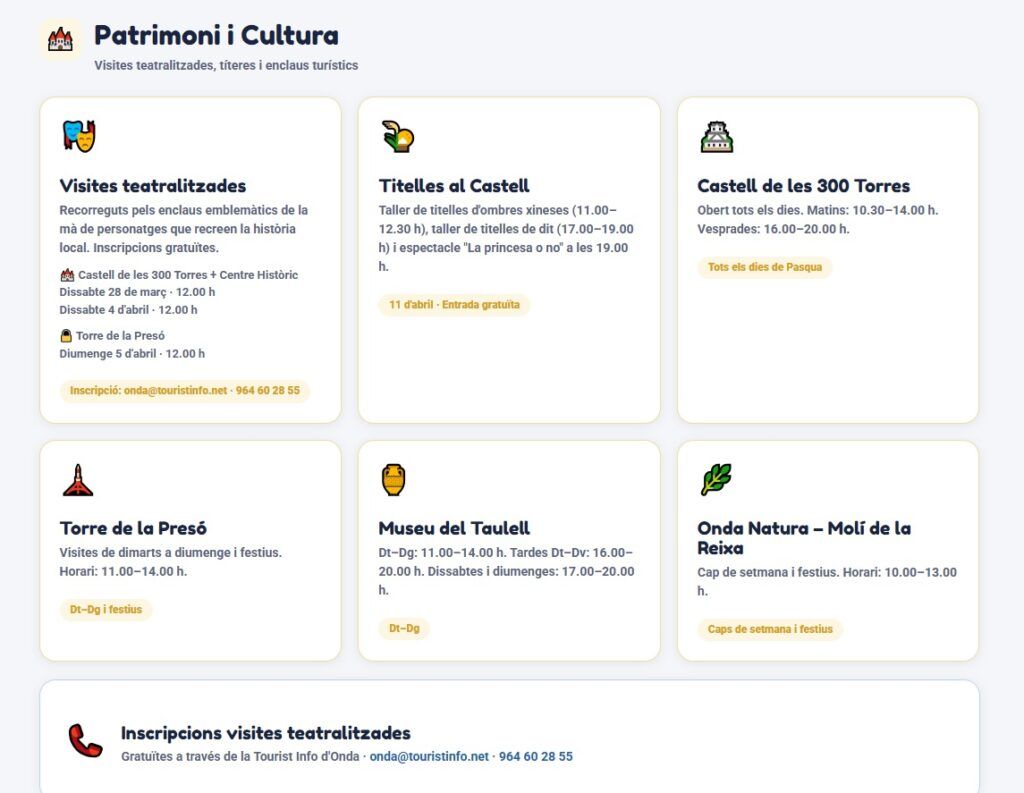Click the 'Inscripció: onda@touristinfo.net' badge
This screenshot has height=793, width=1024.
[x=185, y=391]
